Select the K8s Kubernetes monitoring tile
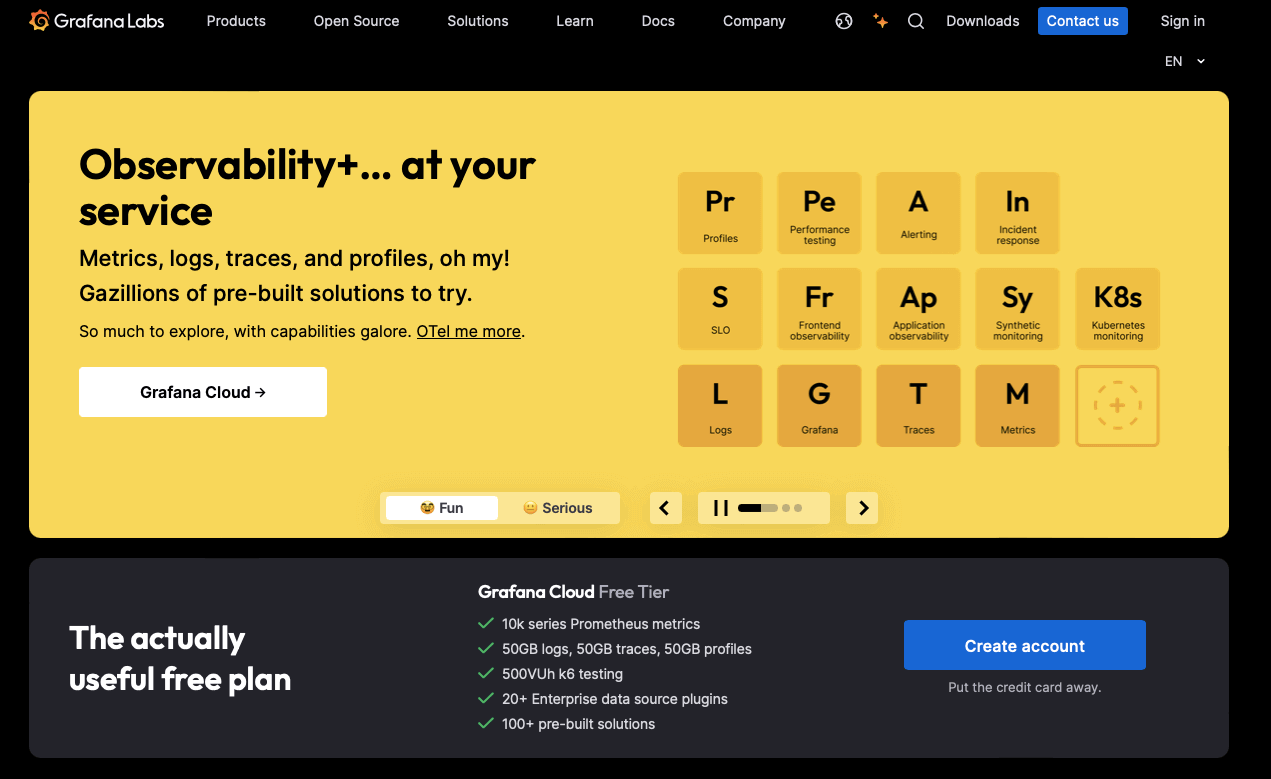The height and width of the screenshot is (779, 1271). [x=1117, y=309]
